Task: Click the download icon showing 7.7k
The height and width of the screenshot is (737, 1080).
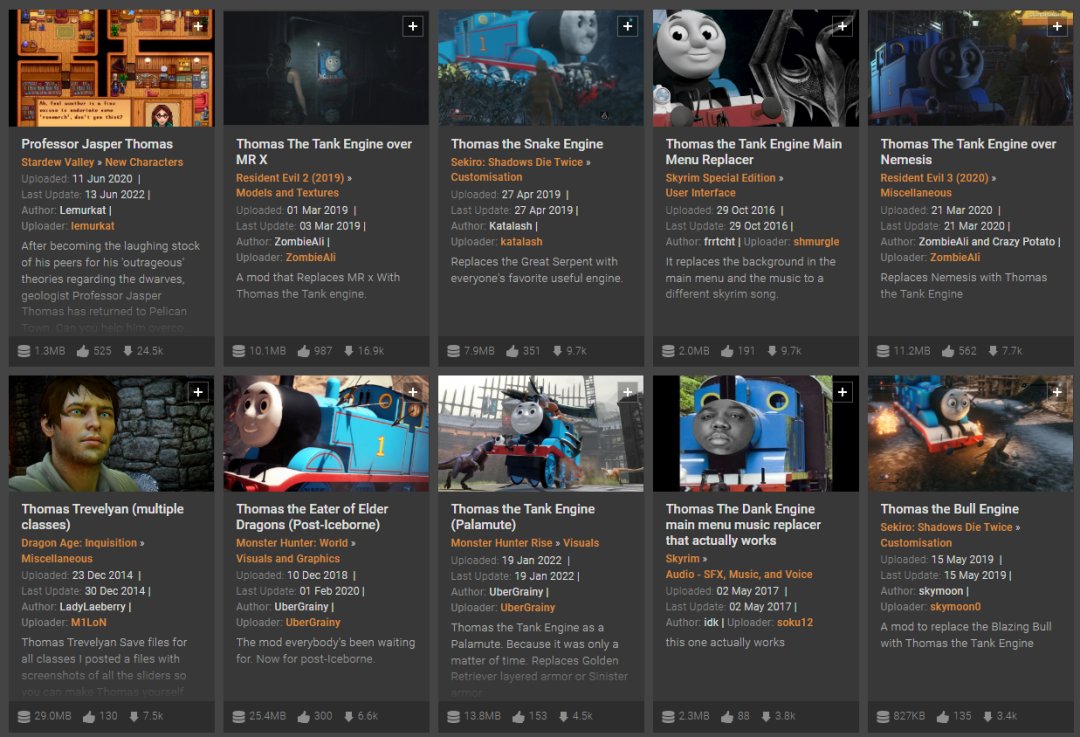Action: (993, 351)
